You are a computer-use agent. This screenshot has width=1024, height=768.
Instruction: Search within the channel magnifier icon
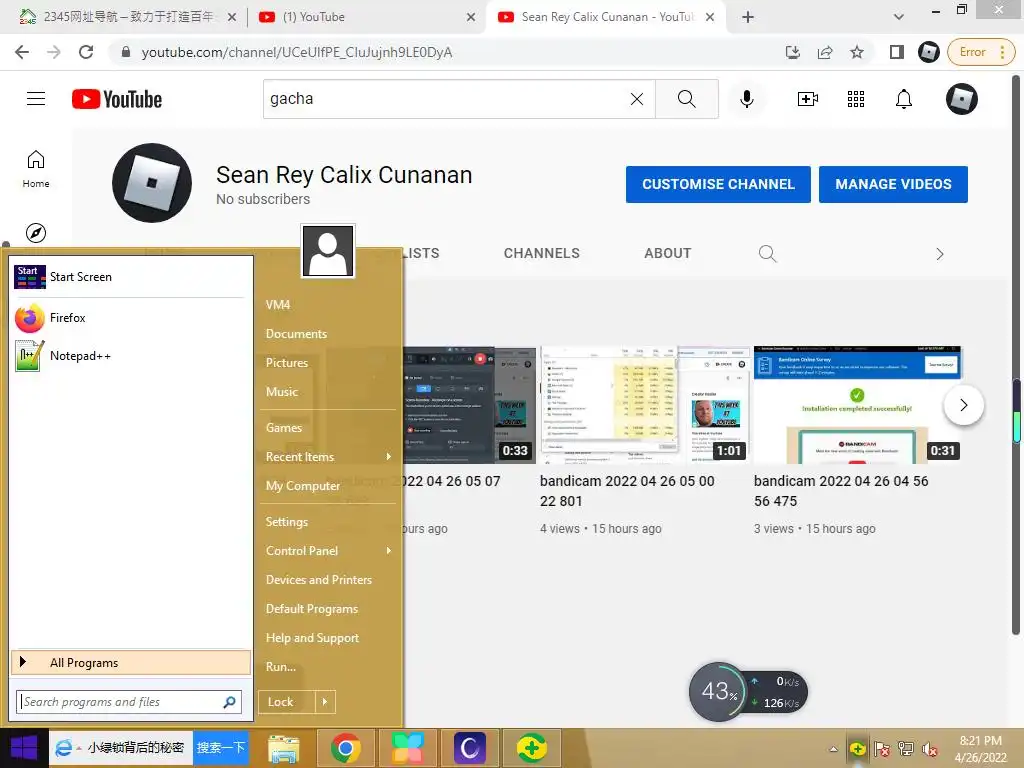click(x=767, y=253)
